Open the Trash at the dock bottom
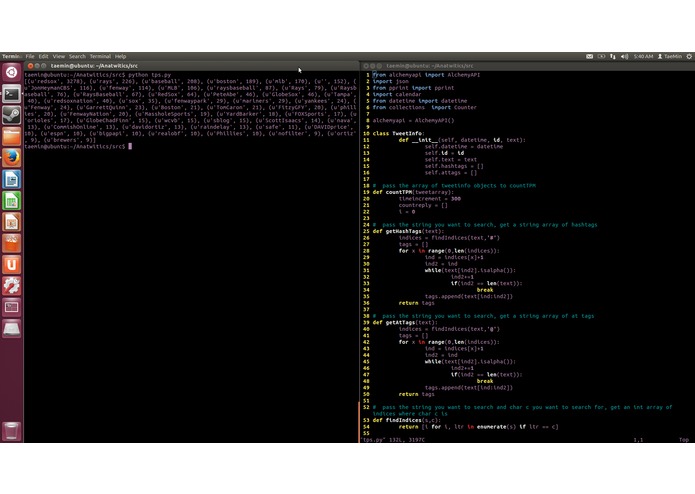The image size is (695, 494). coord(12,431)
